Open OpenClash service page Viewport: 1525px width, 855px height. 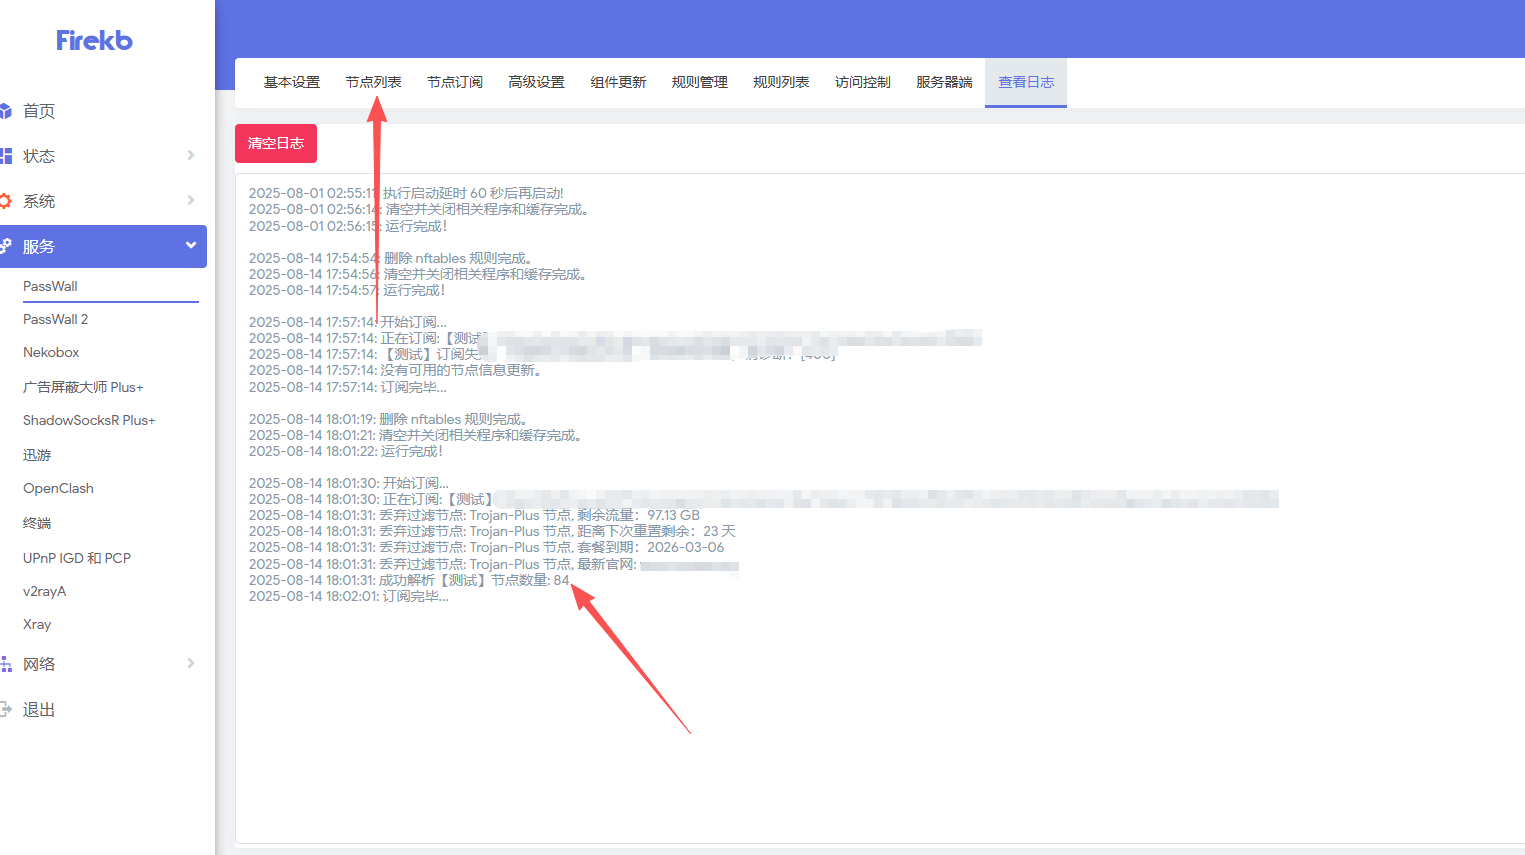point(58,488)
